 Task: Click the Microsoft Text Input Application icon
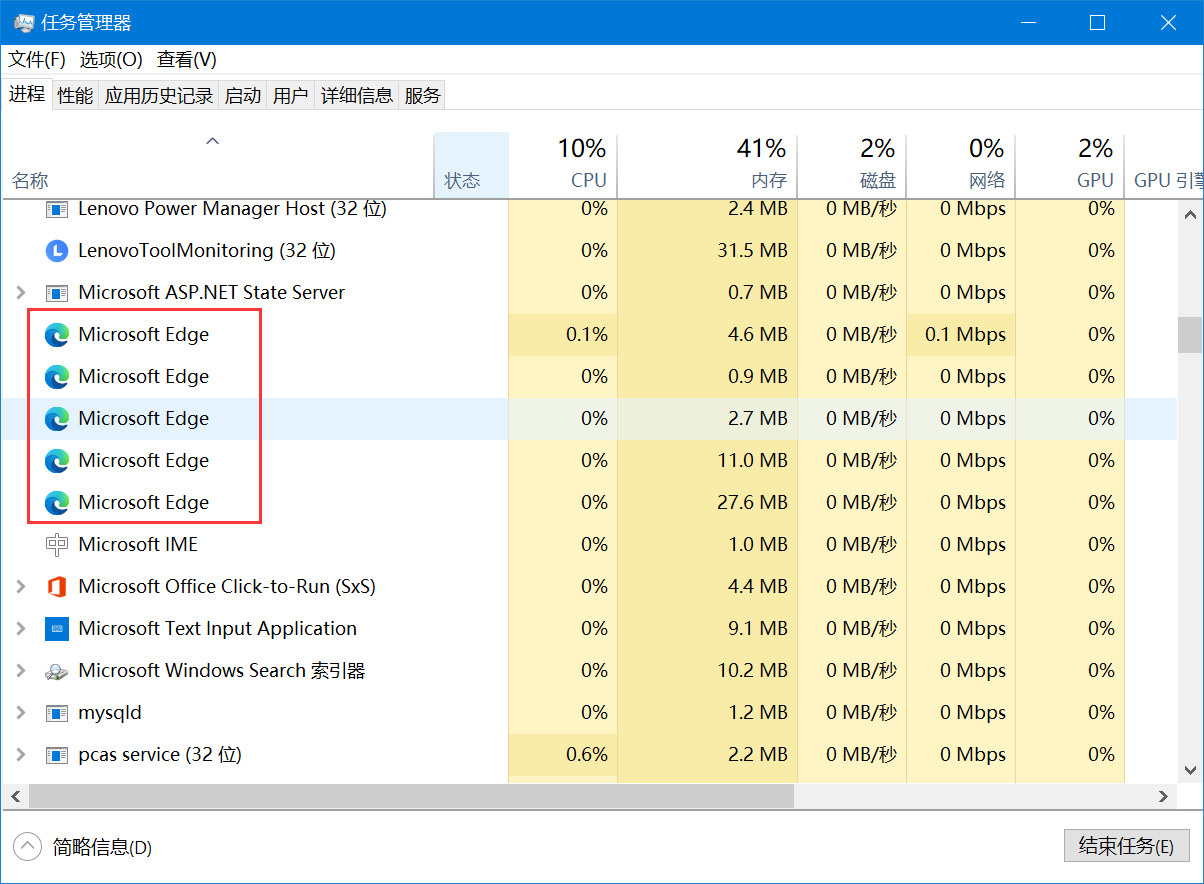(57, 629)
